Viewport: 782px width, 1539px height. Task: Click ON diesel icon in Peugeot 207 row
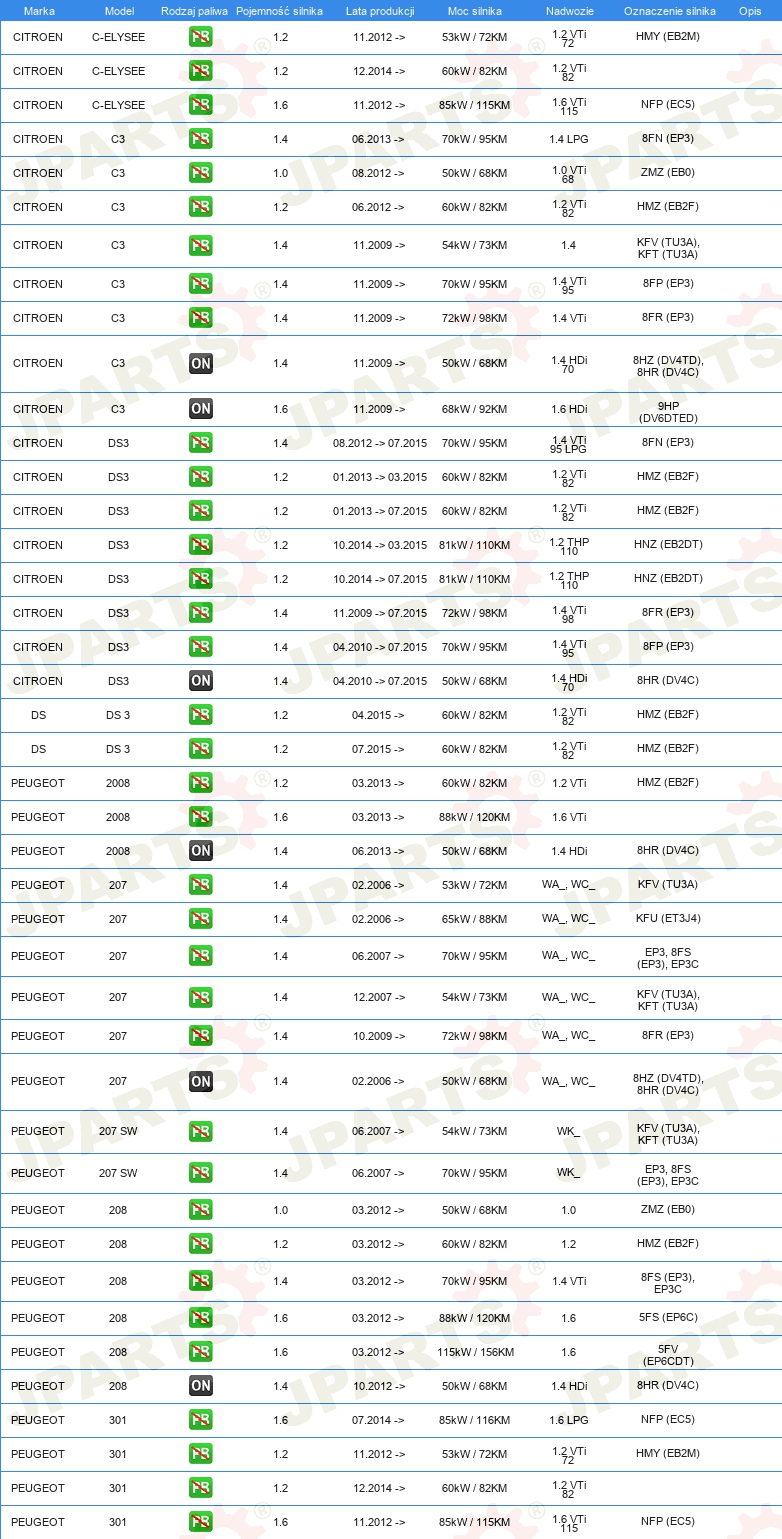point(200,1081)
